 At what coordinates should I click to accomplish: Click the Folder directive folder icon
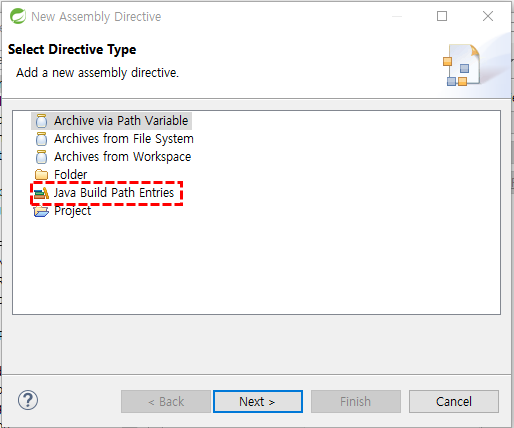[x=41, y=174]
